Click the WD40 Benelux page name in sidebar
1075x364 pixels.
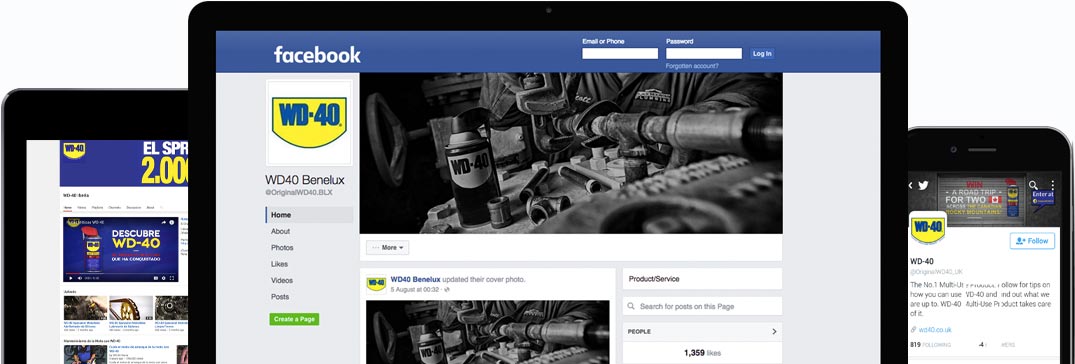305,180
